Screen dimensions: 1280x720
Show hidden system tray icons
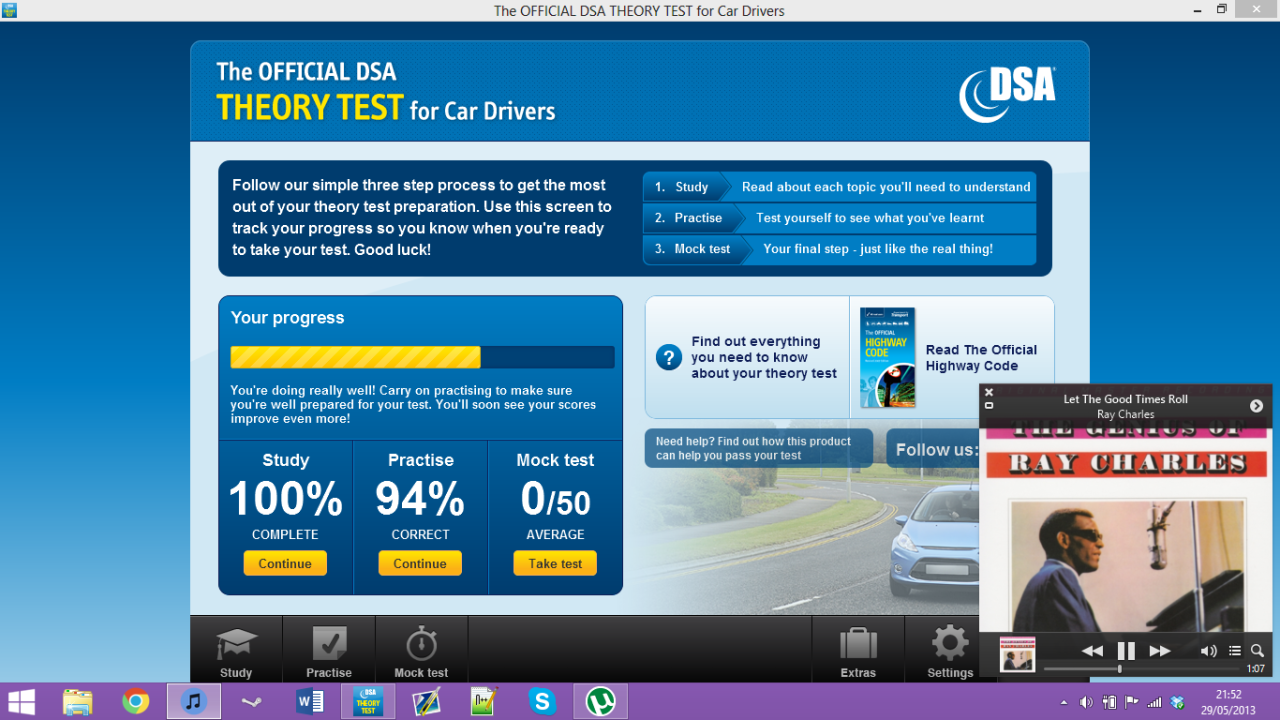1063,703
